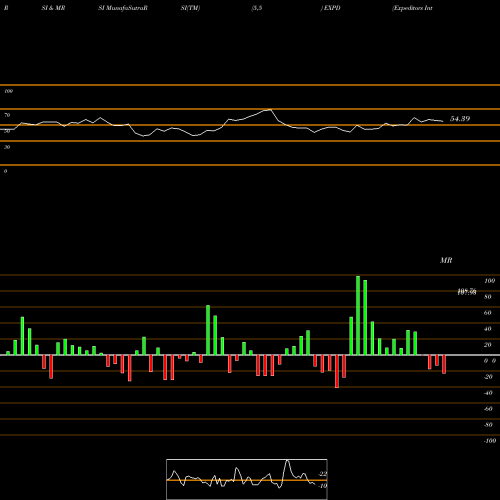Click the -80 label on MR axis
The height and width of the screenshot is (500, 500).
click(x=488, y=425)
